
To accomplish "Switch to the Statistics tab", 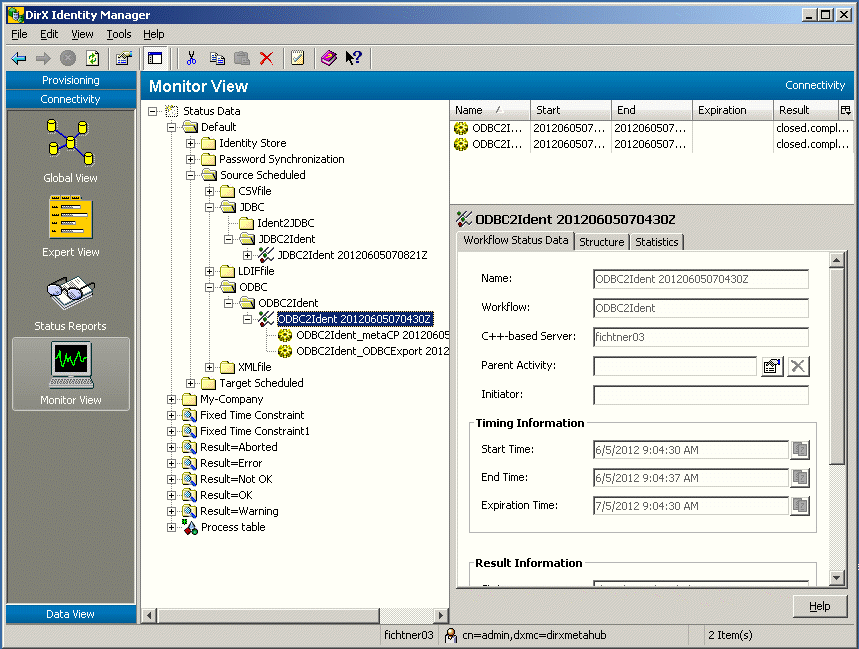I will coord(656,242).
